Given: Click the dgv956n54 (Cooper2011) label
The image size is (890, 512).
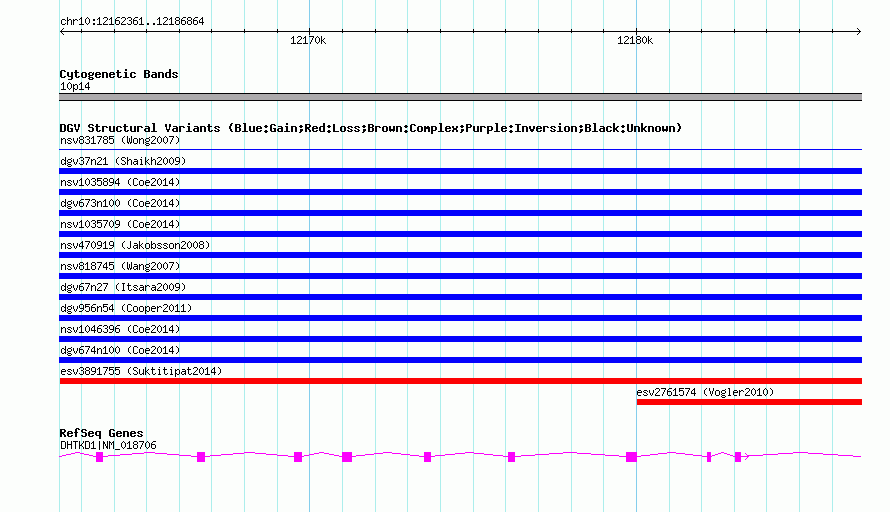Looking at the screenshot, I should tap(126, 308).
